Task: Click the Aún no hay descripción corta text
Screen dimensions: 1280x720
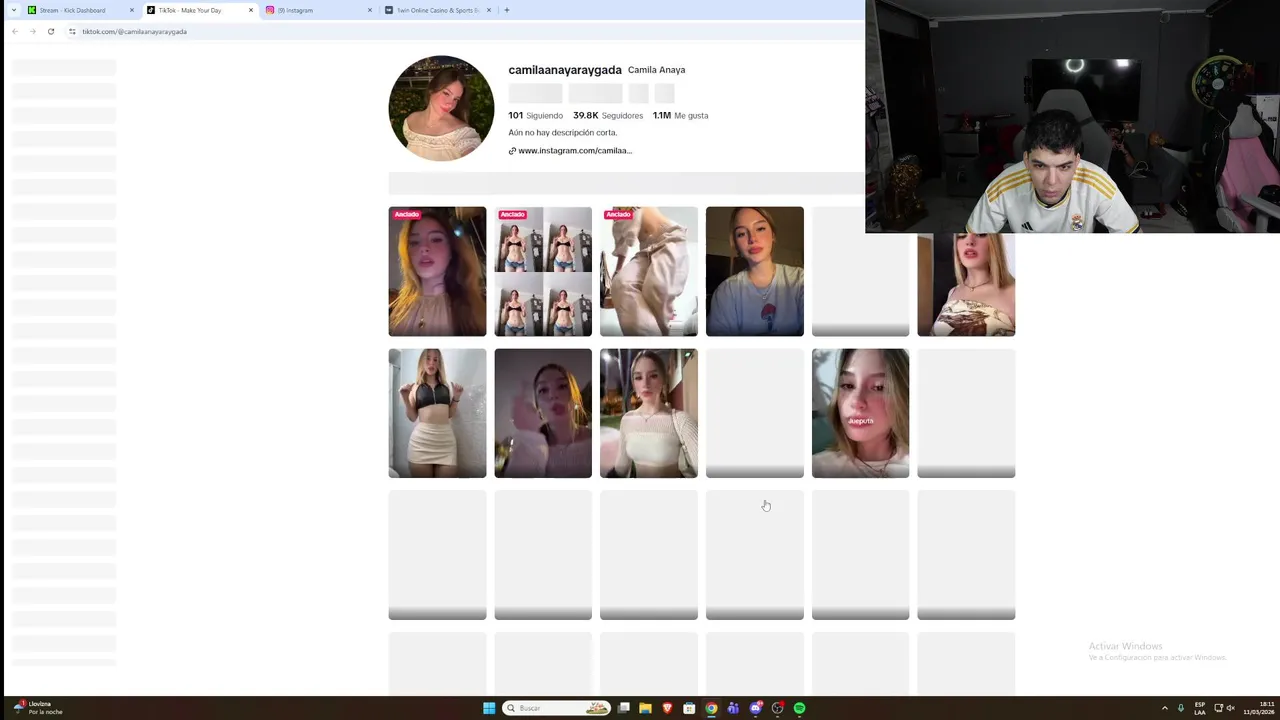Action: click(x=563, y=133)
